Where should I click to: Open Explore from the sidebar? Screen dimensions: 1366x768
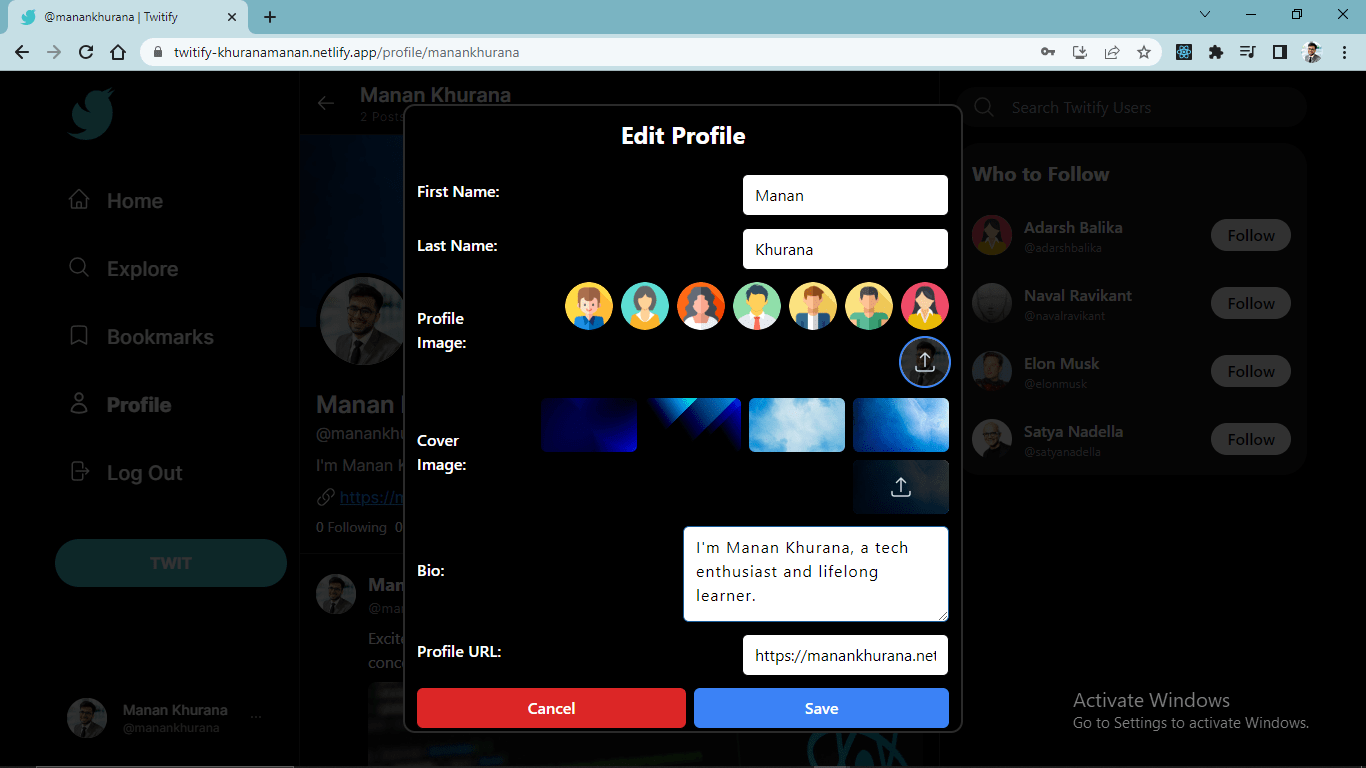coord(79,268)
